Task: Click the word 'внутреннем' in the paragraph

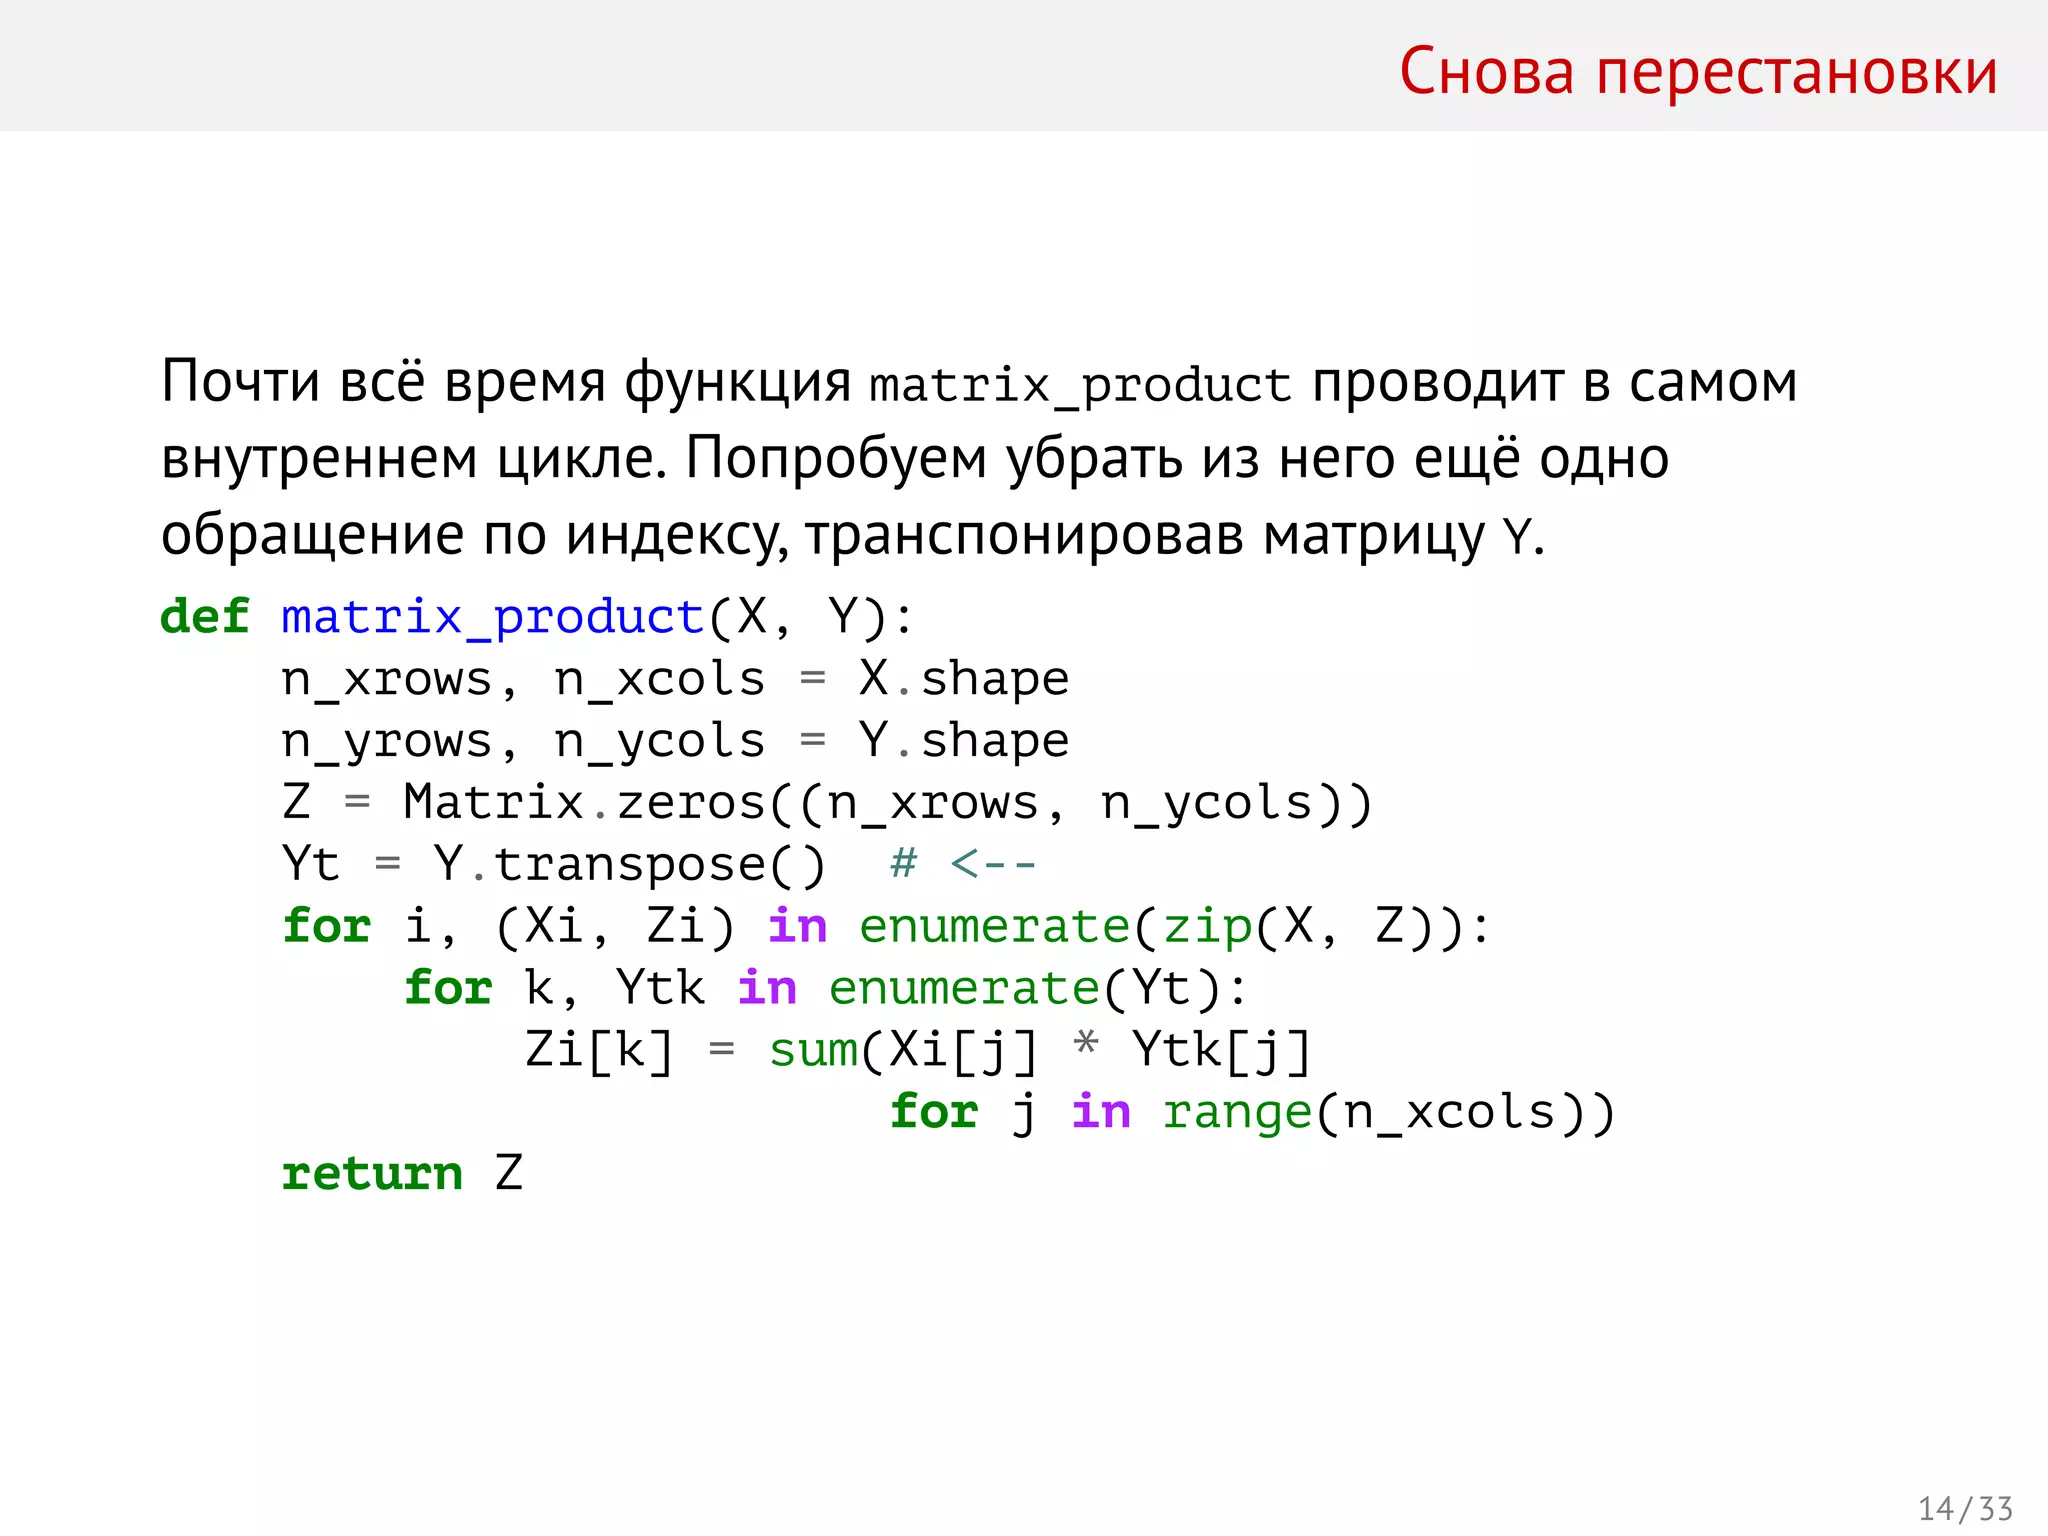Action: pyautogui.click(x=318, y=459)
